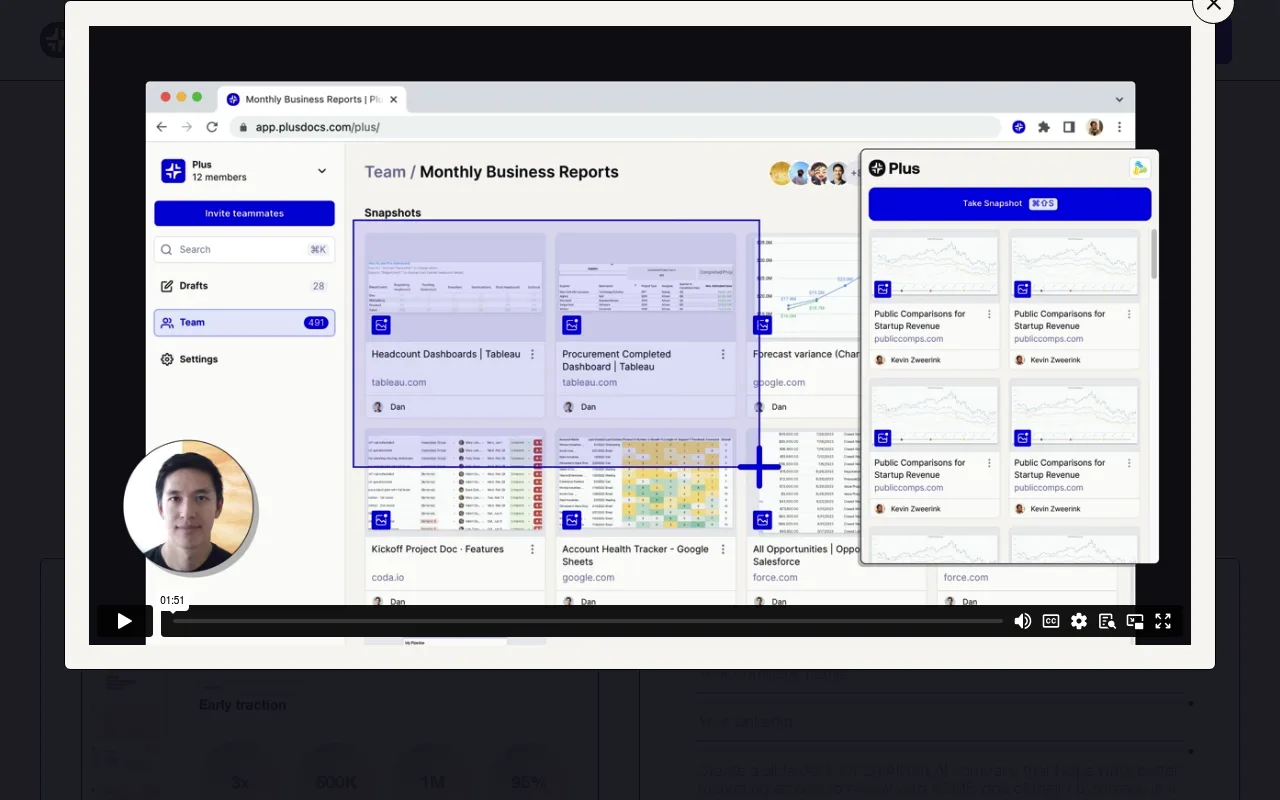The width and height of the screenshot is (1280, 800).
Task: Click the browser back arrow
Action: (x=162, y=127)
